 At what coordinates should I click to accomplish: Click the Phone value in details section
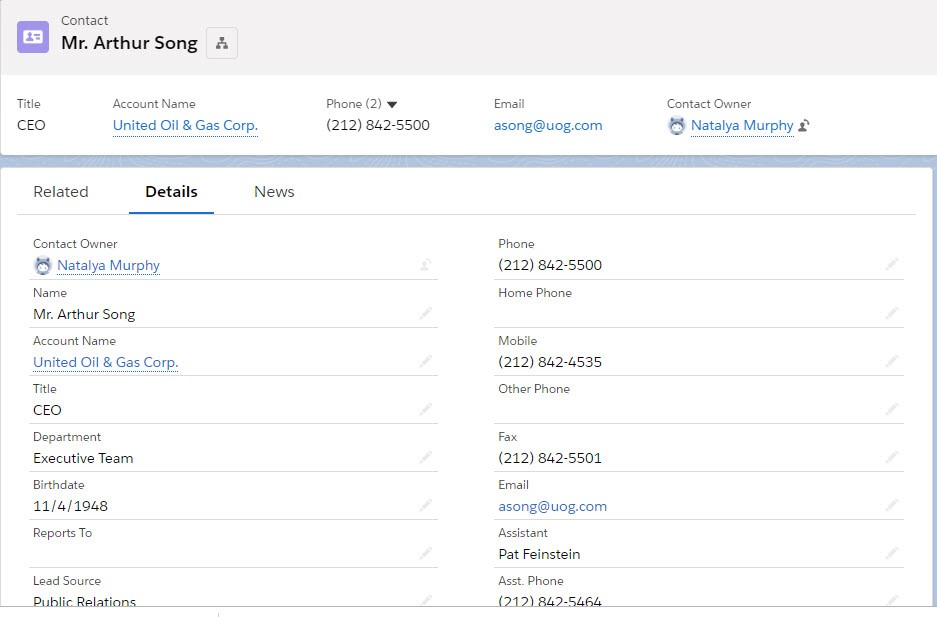pyautogui.click(x=550, y=265)
